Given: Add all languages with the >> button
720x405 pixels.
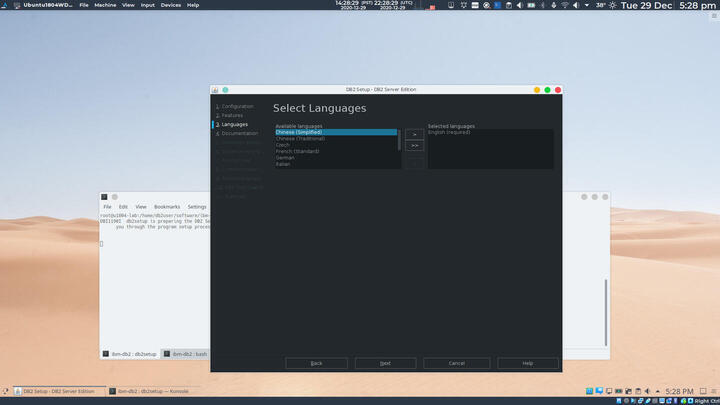Looking at the screenshot, I should tap(414, 146).
